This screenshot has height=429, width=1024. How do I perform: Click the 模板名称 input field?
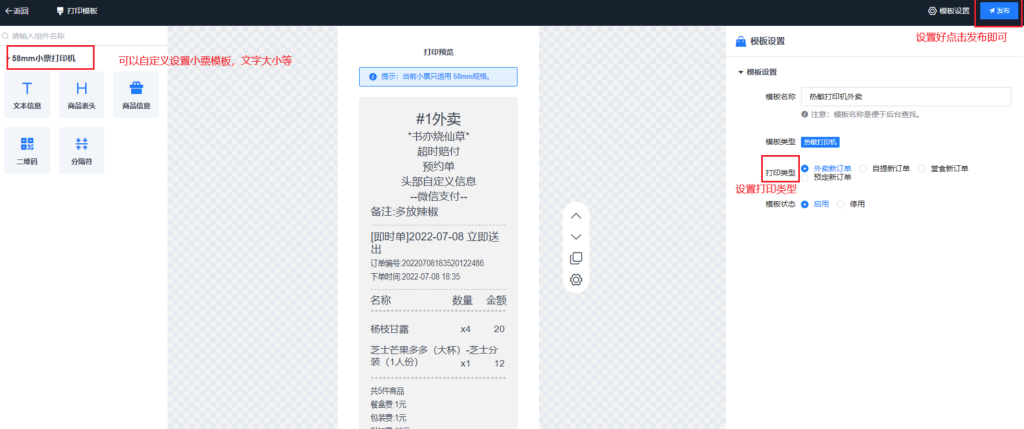pyautogui.click(x=900, y=97)
